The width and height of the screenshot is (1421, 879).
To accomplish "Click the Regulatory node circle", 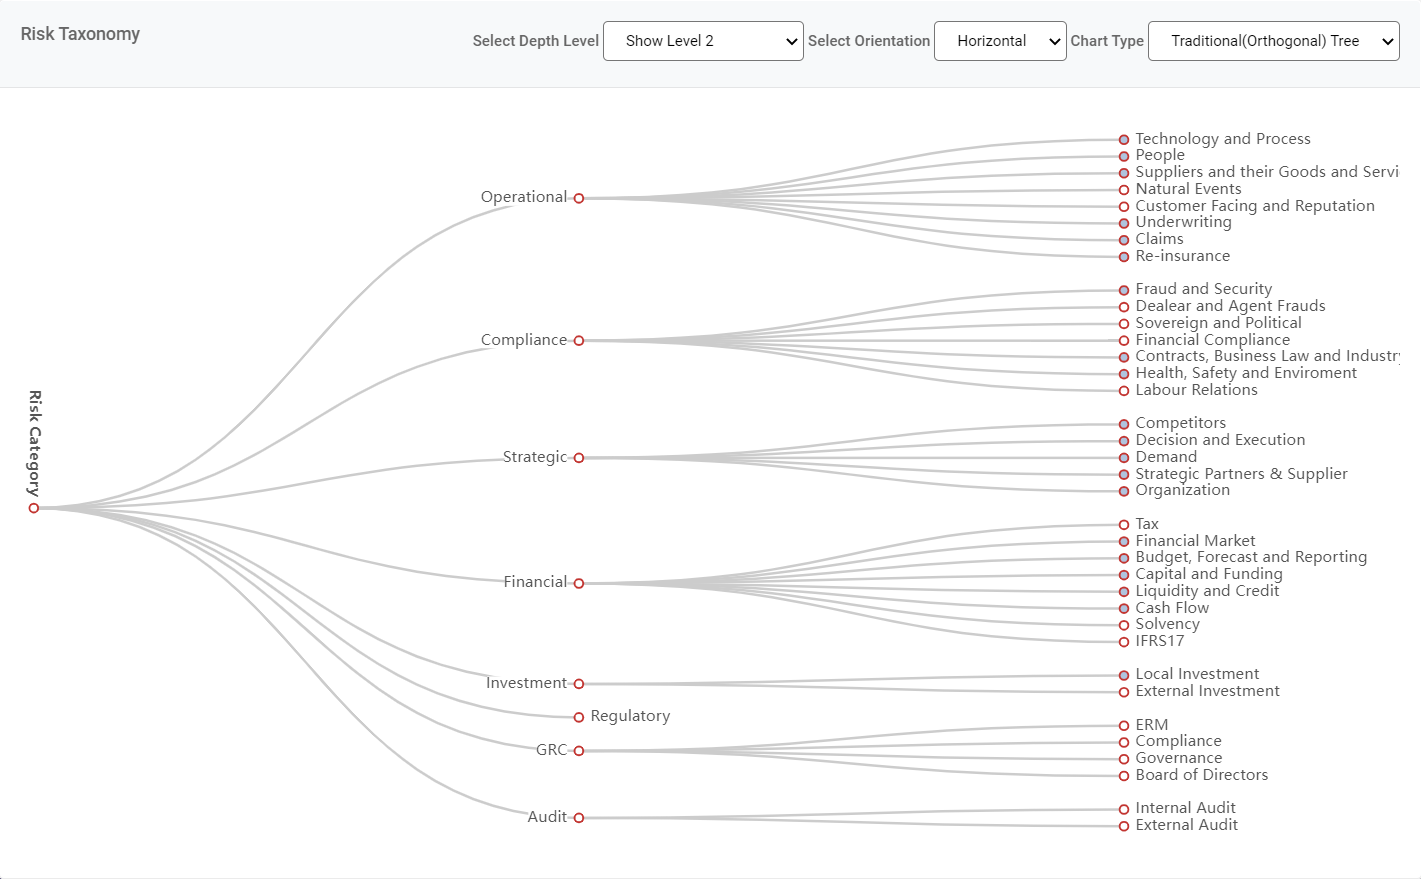I will (x=579, y=717).
